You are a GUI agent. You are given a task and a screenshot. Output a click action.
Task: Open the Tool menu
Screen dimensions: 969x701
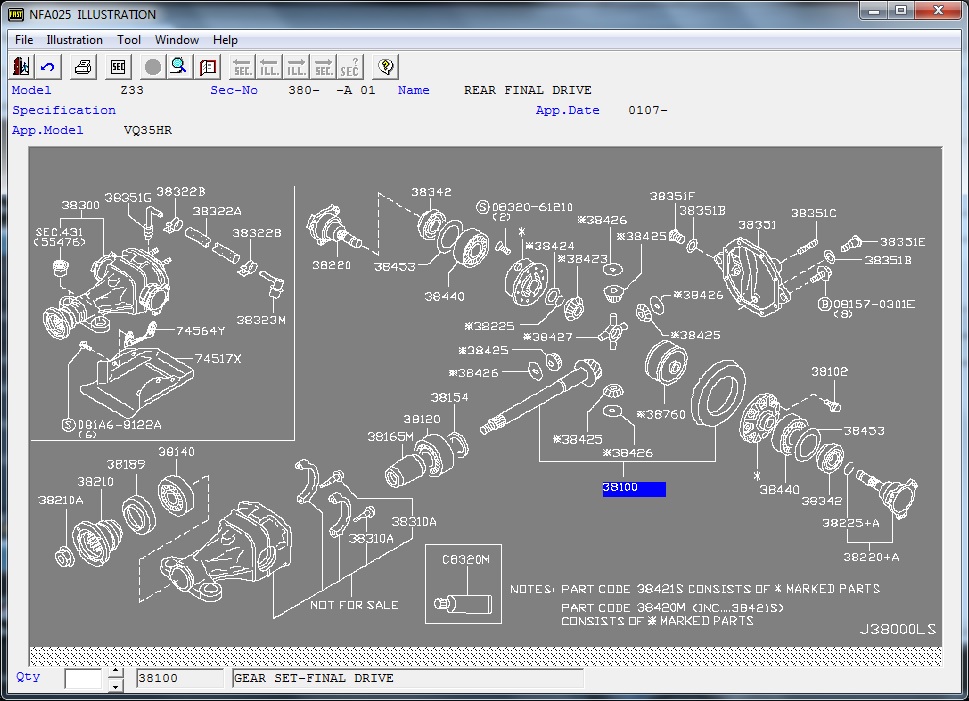[129, 40]
